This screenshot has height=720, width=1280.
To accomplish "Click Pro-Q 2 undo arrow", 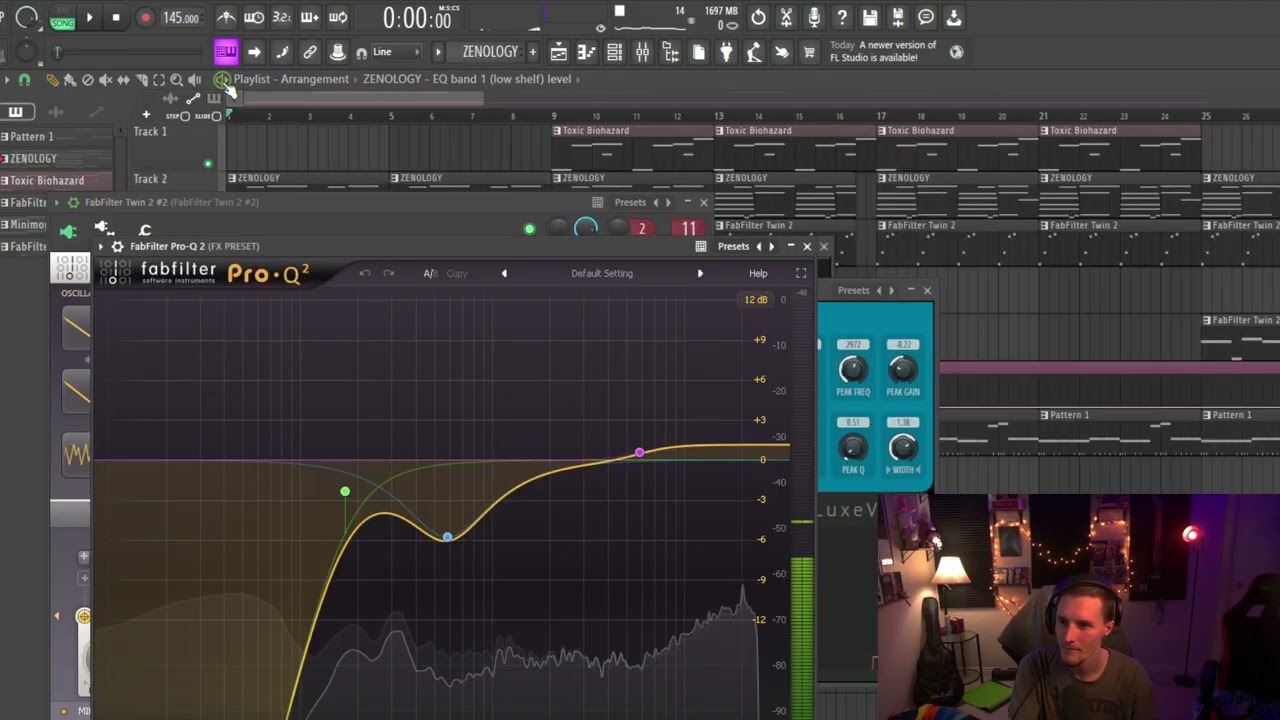I will (x=365, y=273).
